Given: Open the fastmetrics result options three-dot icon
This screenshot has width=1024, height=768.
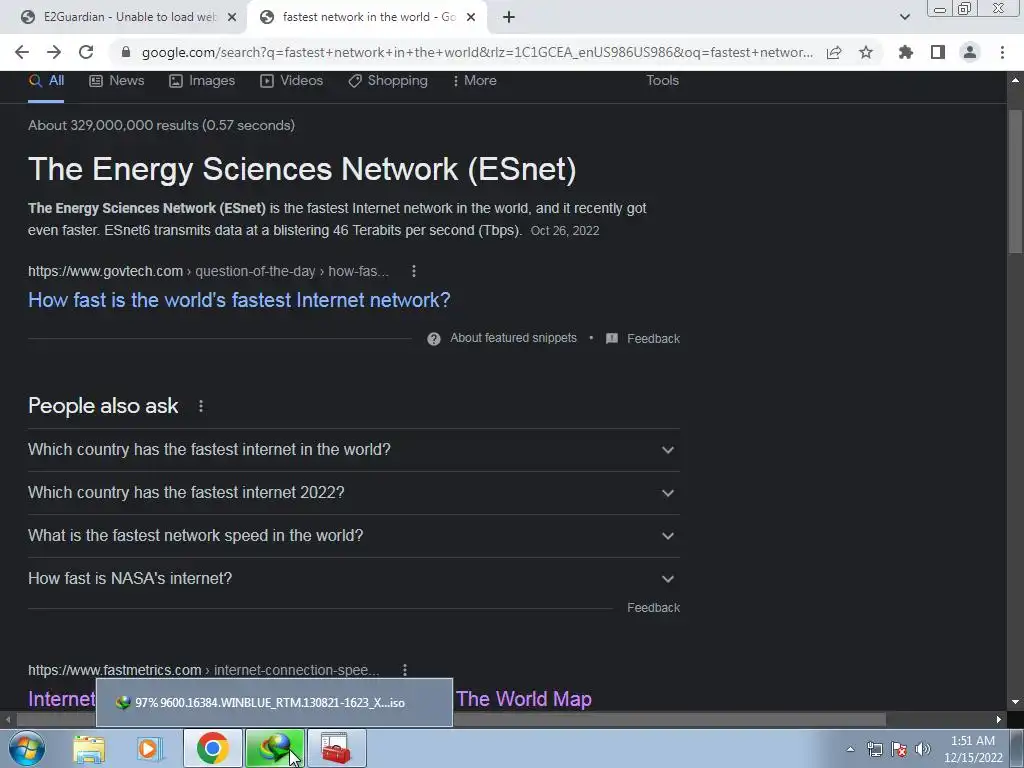Looking at the screenshot, I should [x=405, y=670].
